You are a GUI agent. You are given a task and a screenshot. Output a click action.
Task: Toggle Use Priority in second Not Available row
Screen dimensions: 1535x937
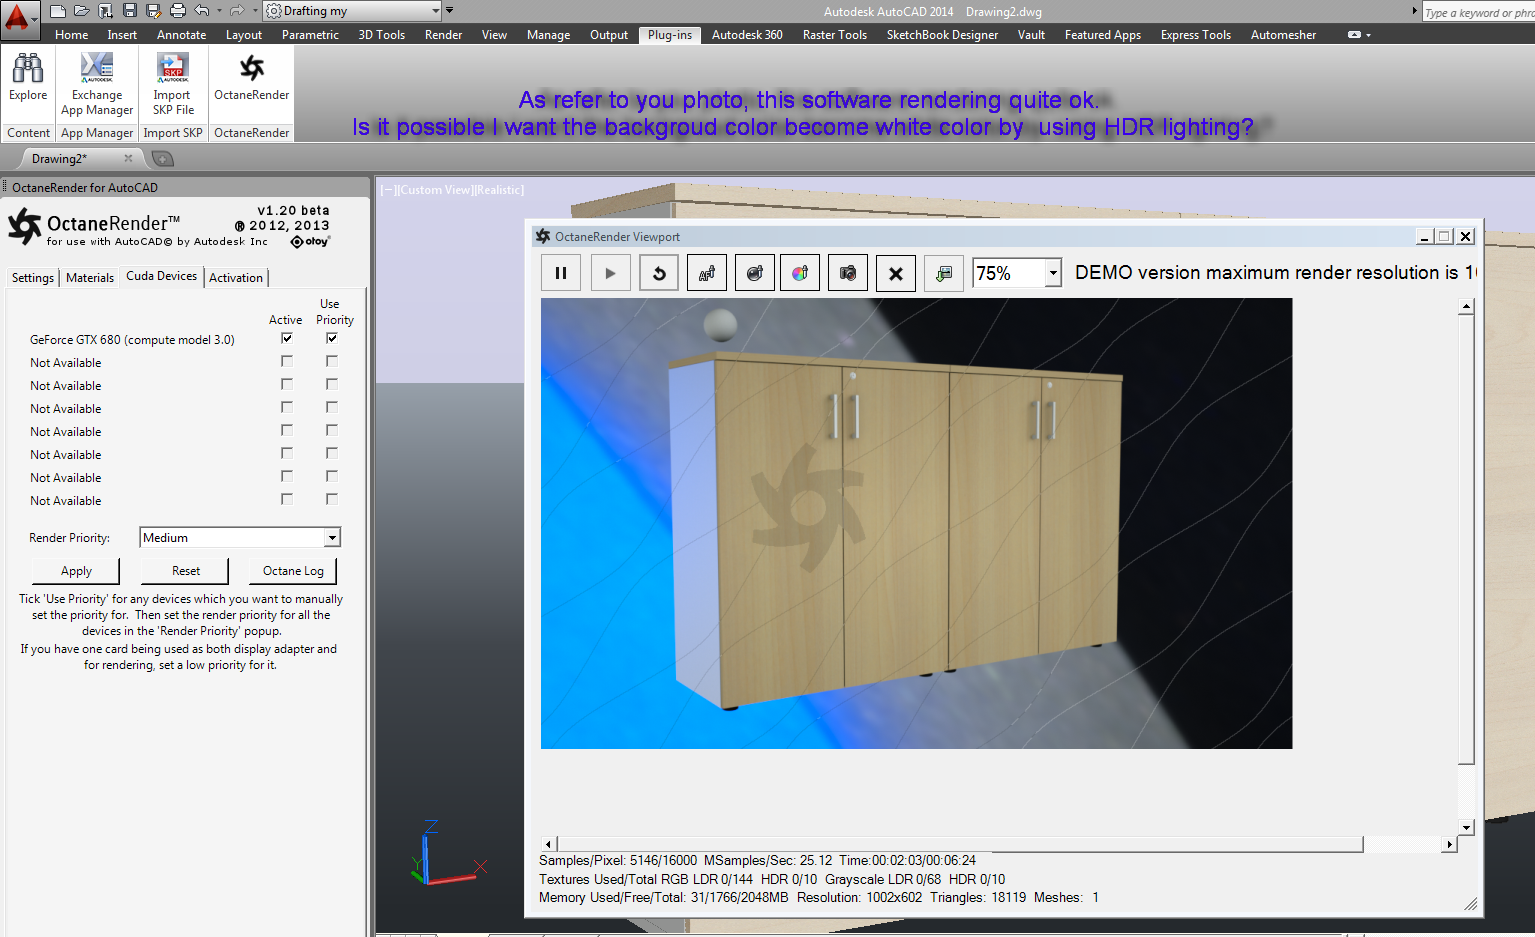332,384
